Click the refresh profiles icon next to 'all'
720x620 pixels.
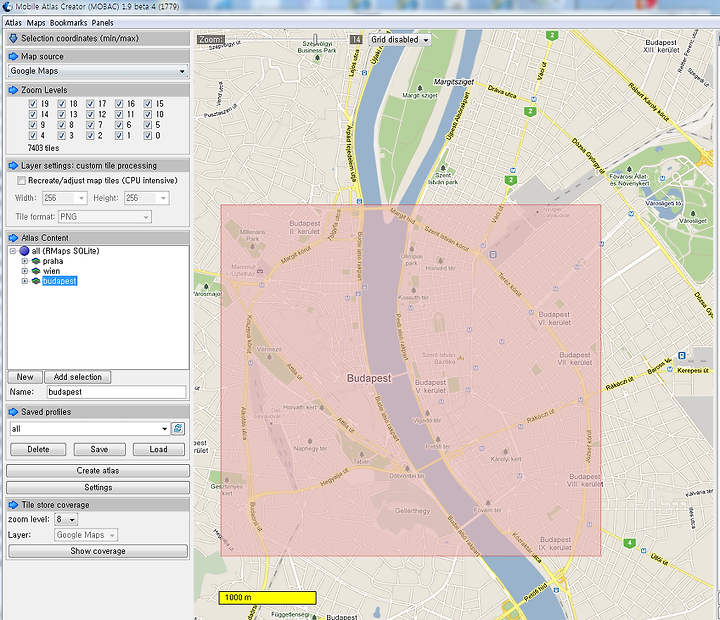click(x=178, y=428)
